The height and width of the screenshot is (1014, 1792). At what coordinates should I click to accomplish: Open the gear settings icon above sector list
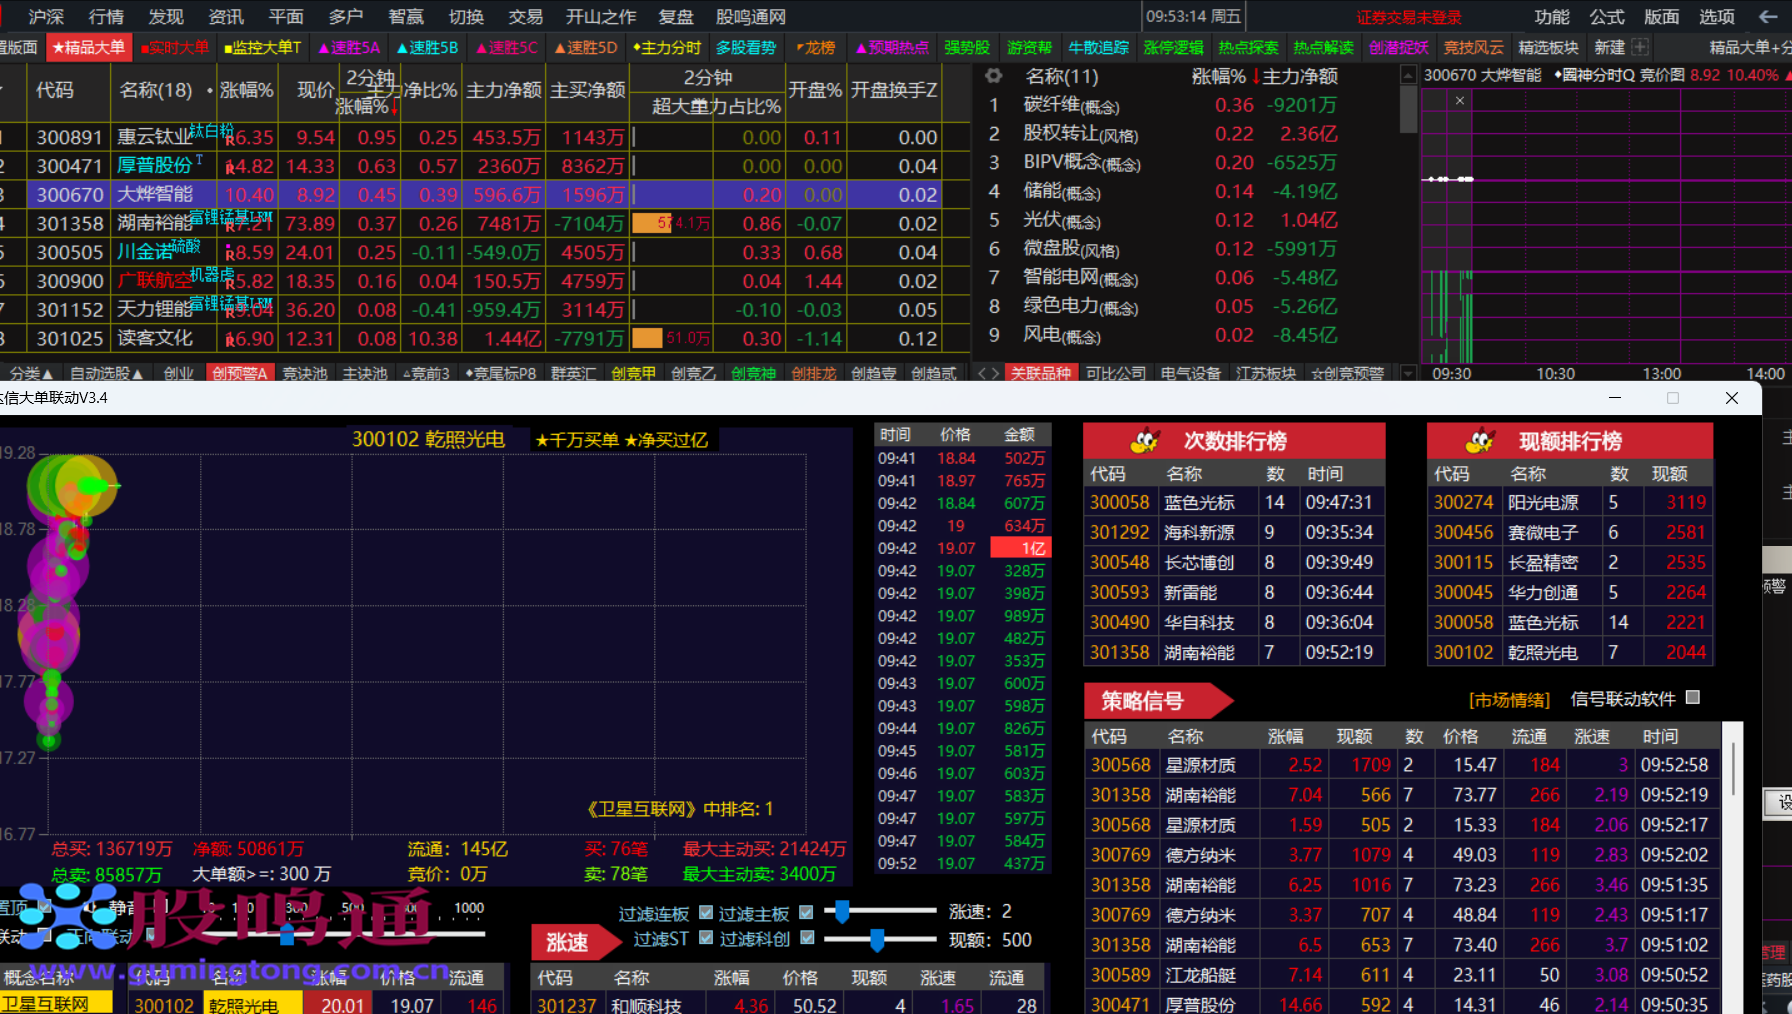(993, 76)
